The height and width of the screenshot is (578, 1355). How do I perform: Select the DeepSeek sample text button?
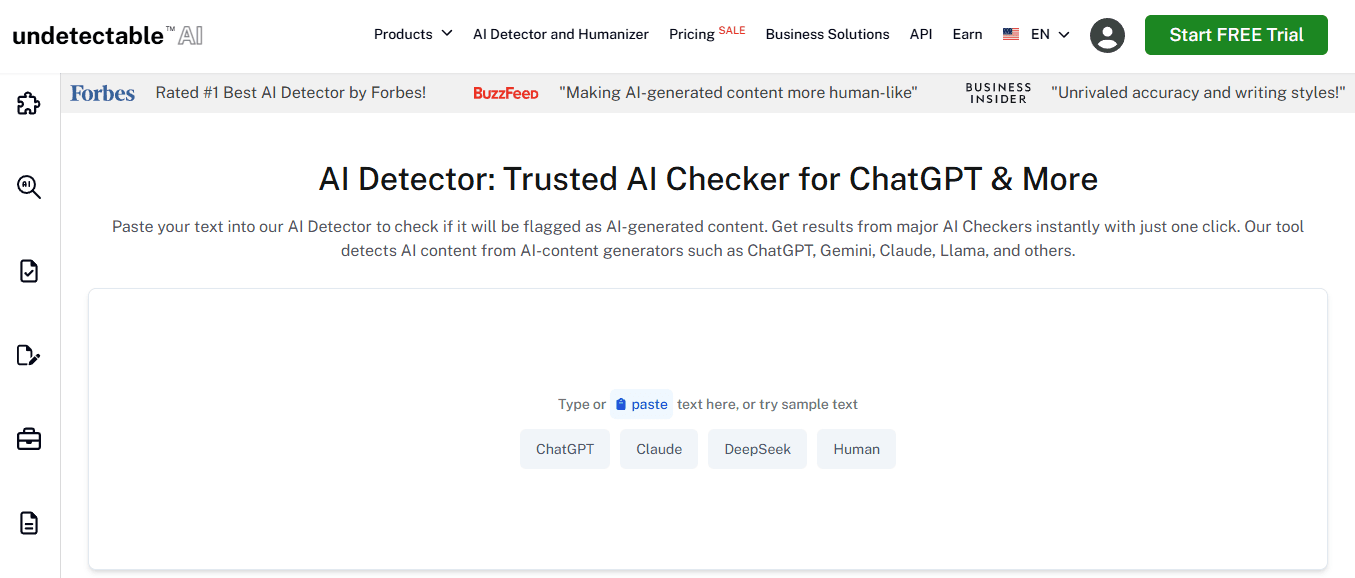tap(757, 448)
